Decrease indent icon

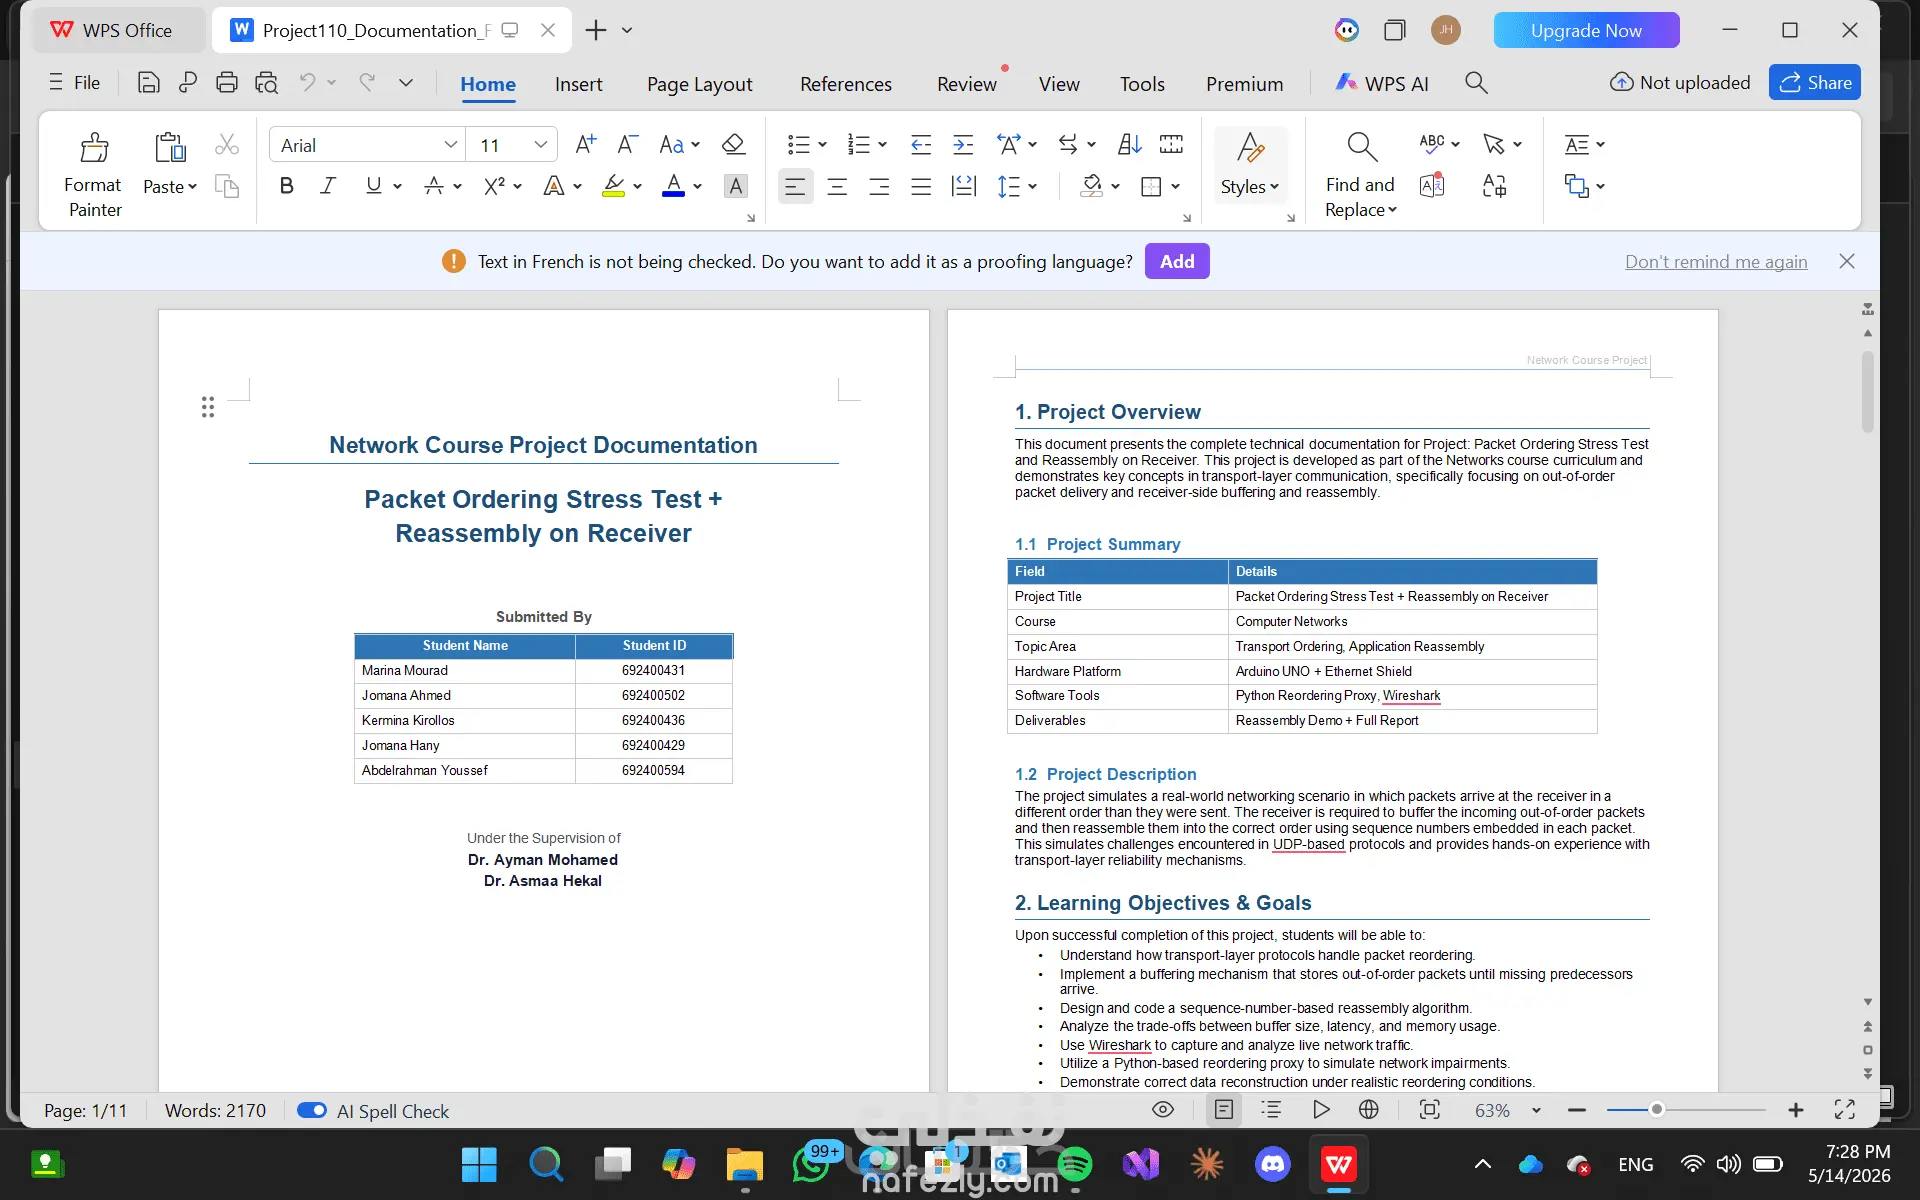[x=921, y=145]
